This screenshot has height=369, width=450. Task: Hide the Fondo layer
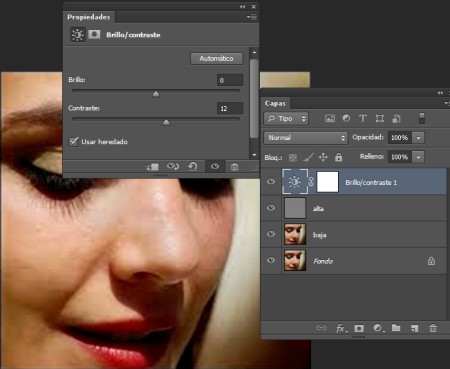(x=271, y=260)
